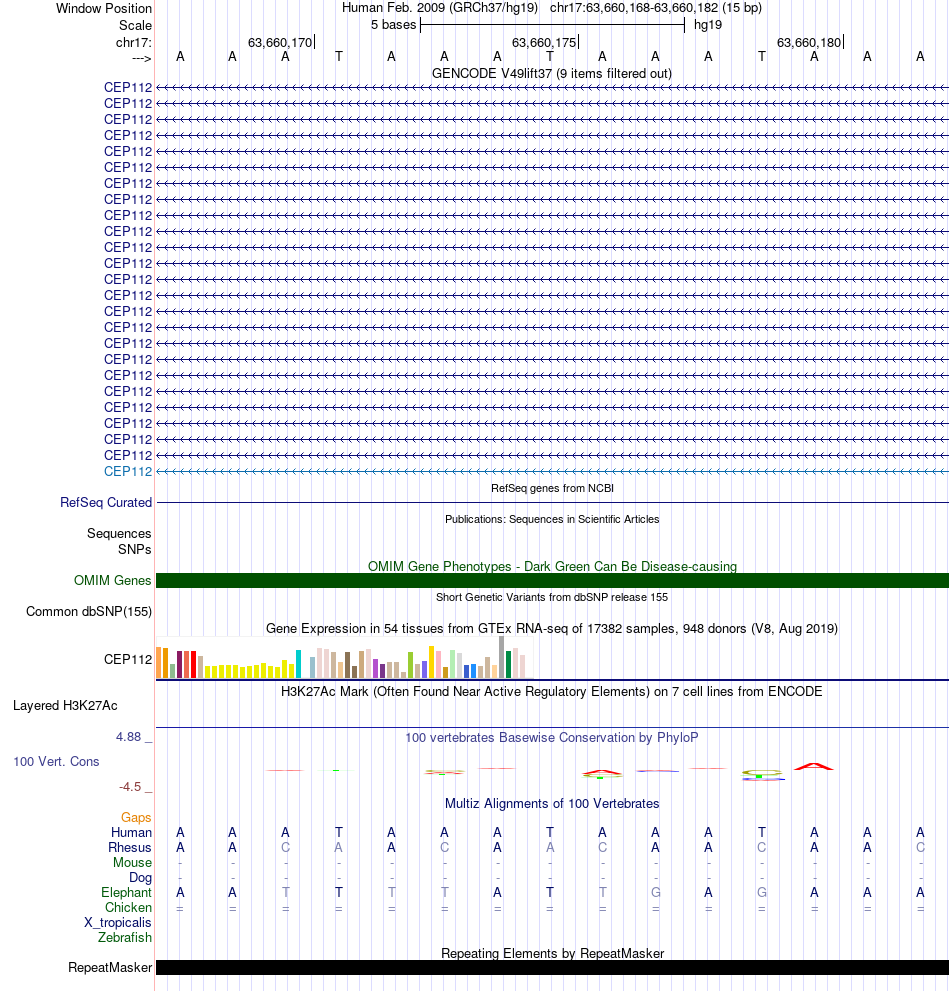Select the light-blue CEP112 transcript label
Viewport: 950px width, 991px height.
coord(128,471)
